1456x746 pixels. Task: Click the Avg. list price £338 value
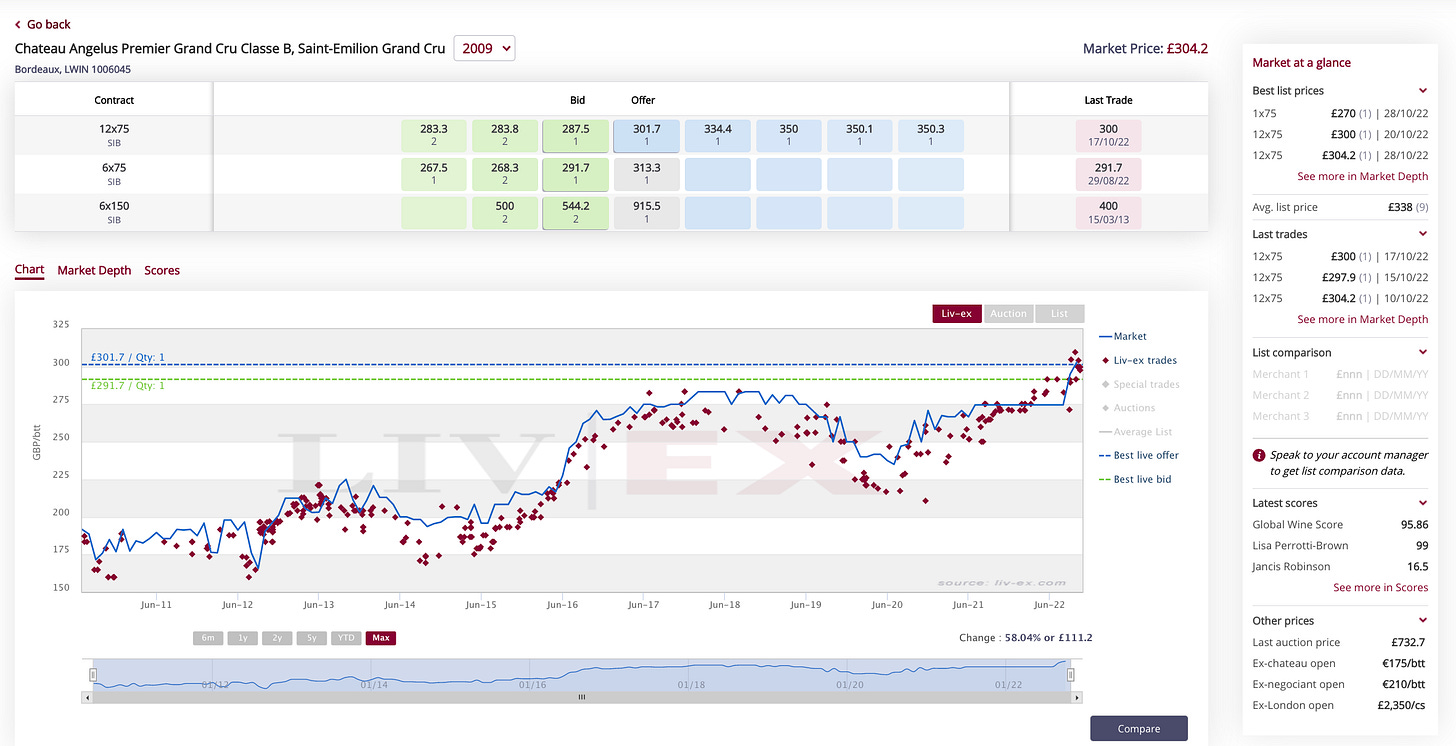click(x=1402, y=208)
